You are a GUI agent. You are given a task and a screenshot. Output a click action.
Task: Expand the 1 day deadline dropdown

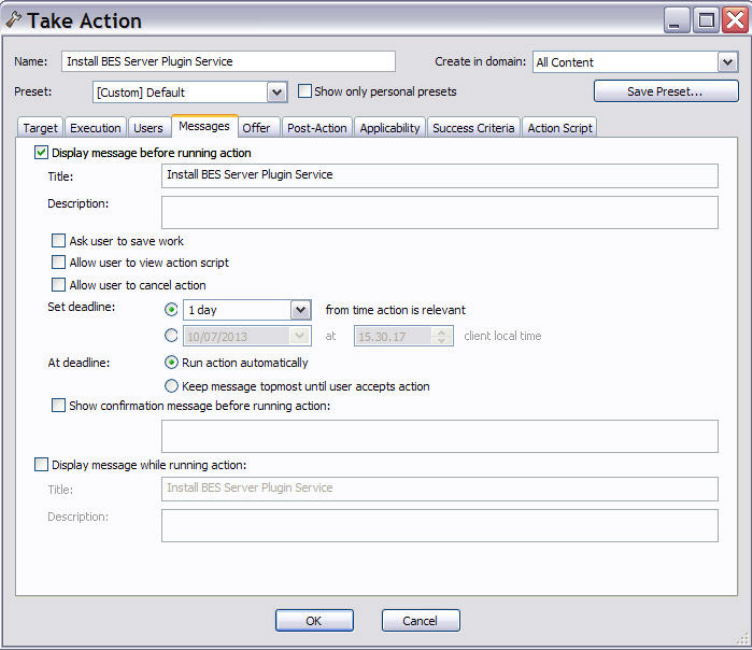pos(300,310)
